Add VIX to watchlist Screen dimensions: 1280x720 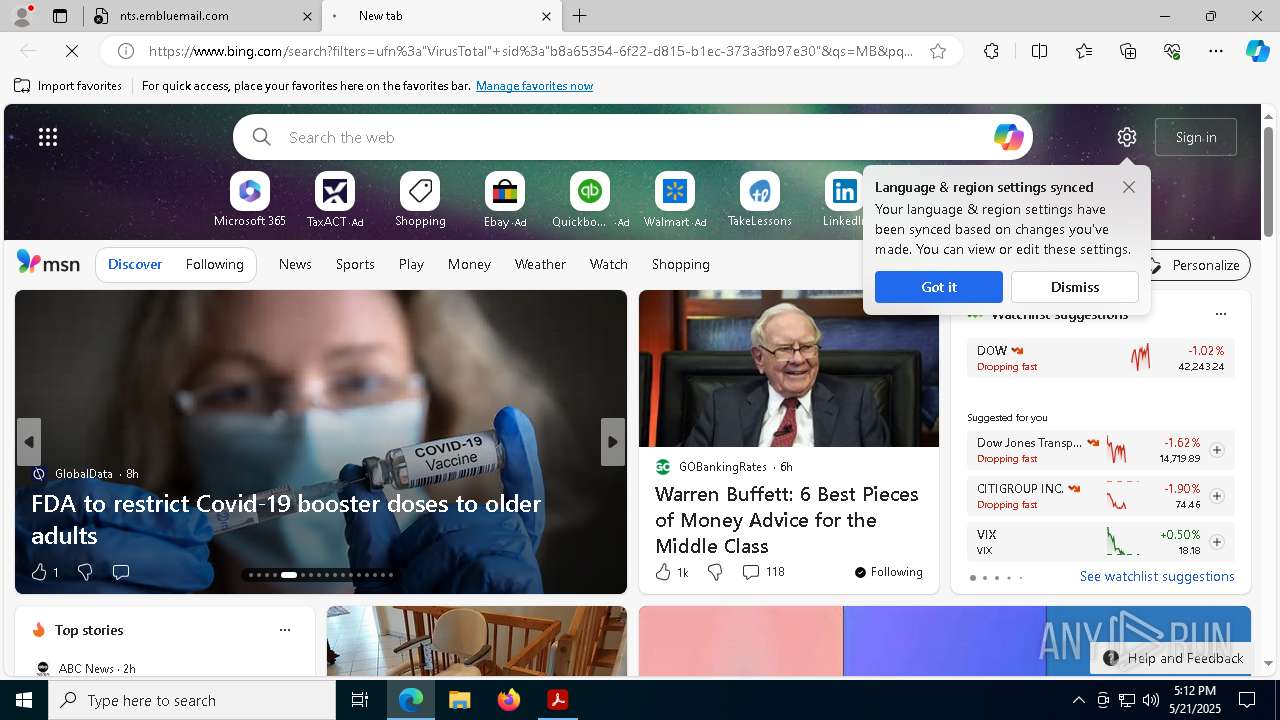[1217, 542]
